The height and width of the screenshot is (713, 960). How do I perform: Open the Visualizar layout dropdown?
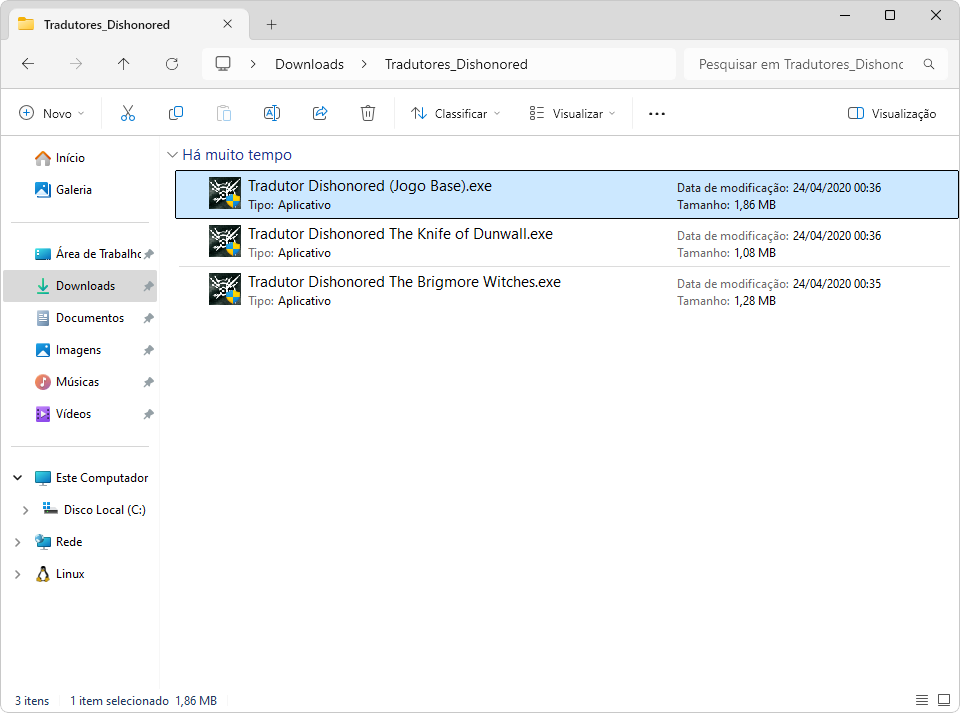(572, 113)
